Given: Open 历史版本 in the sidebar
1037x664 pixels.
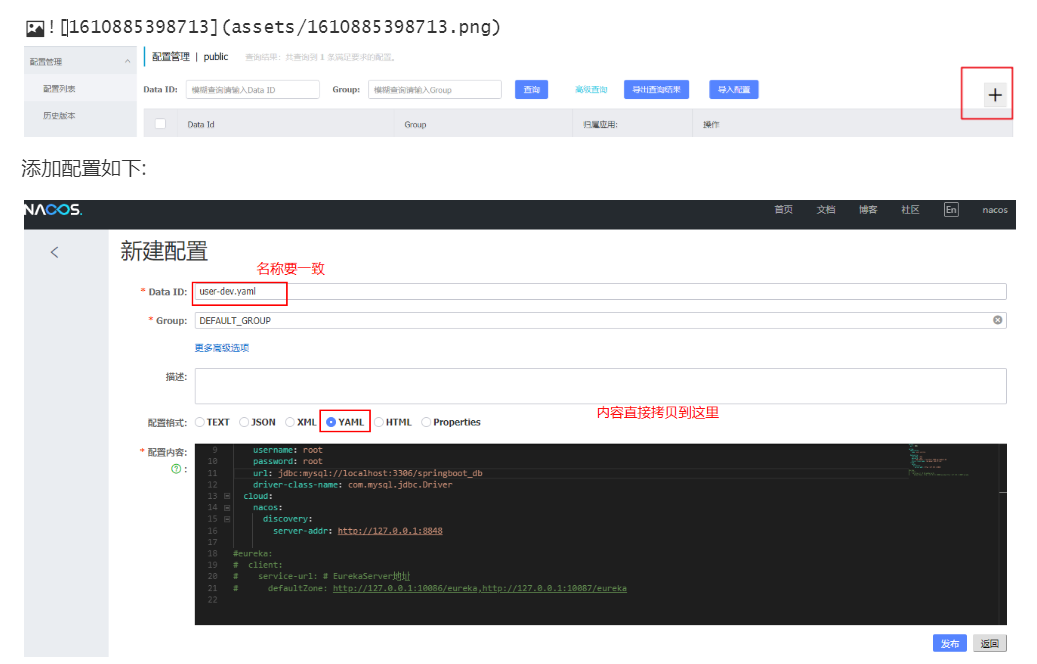Looking at the screenshot, I should [x=60, y=116].
